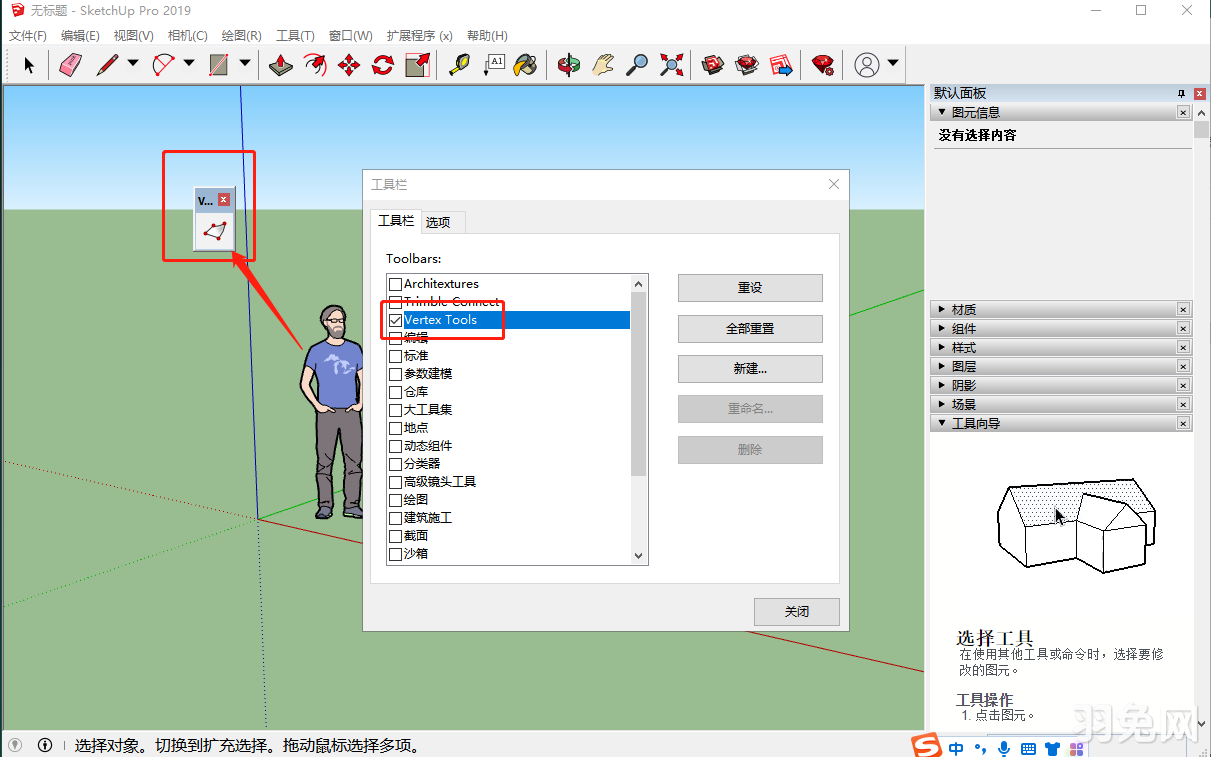The image size is (1211, 757).
Task: Activate the Push/Pull tool
Action: click(x=281, y=65)
